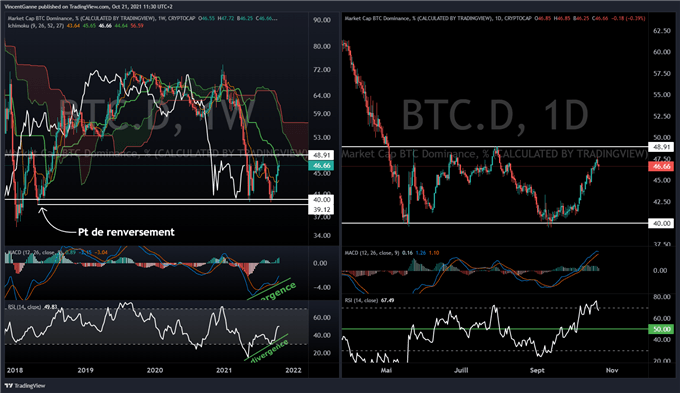Click the 64.00 price axis value
This screenshot has height=393, width=680.
point(322,95)
